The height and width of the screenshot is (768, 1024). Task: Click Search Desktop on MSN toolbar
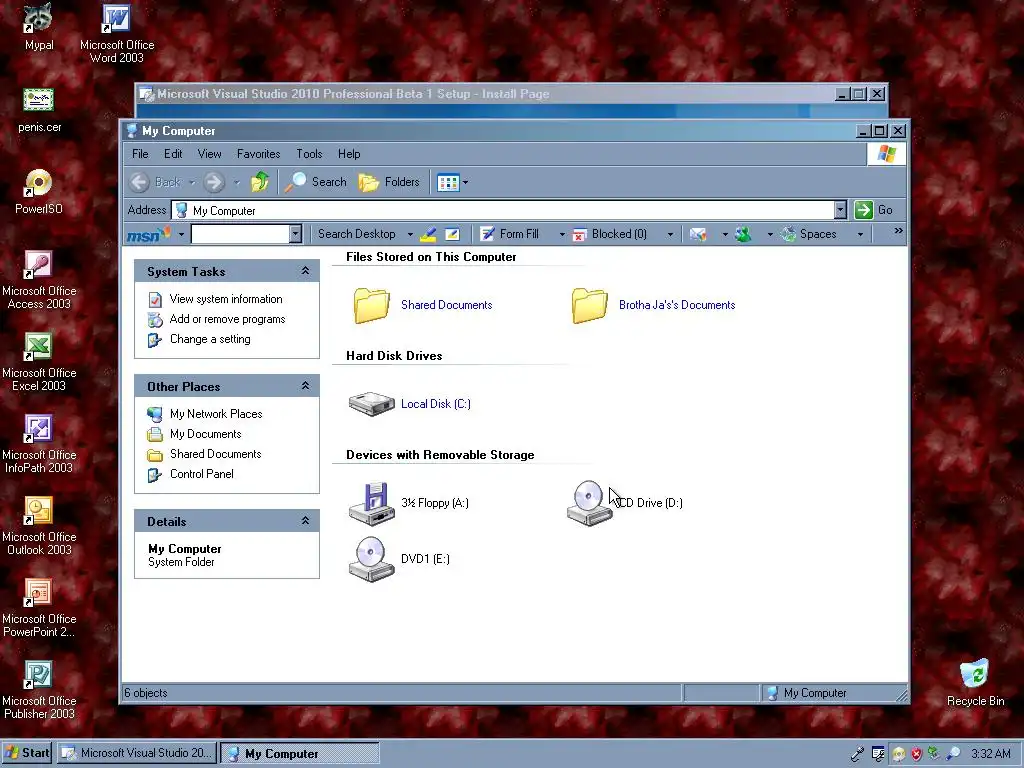pyautogui.click(x=357, y=234)
